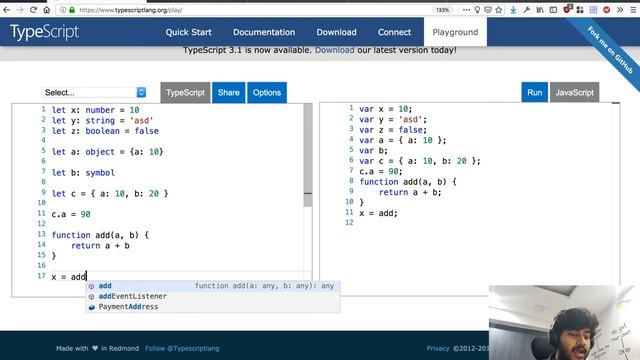Open the Connect nav item
640x360 pixels.
[x=394, y=32]
